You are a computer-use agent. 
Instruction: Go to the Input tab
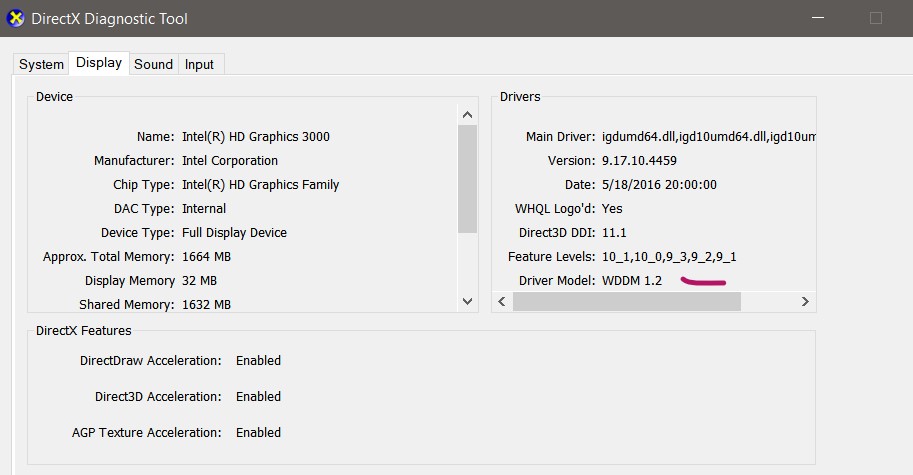pos(199,64)
